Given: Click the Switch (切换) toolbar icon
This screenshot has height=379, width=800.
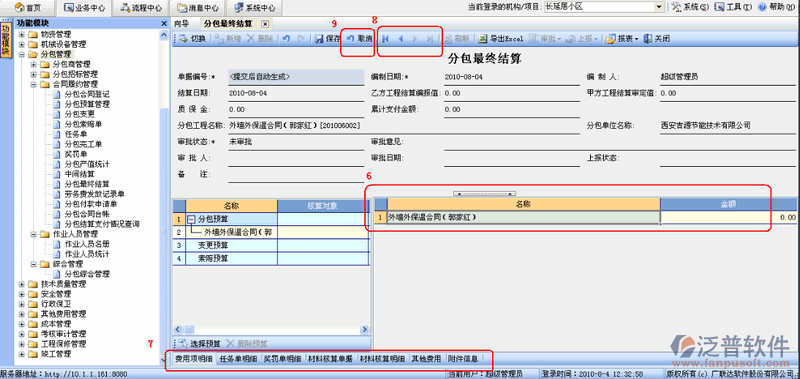Looking at the screenshot, I should 183,39.
